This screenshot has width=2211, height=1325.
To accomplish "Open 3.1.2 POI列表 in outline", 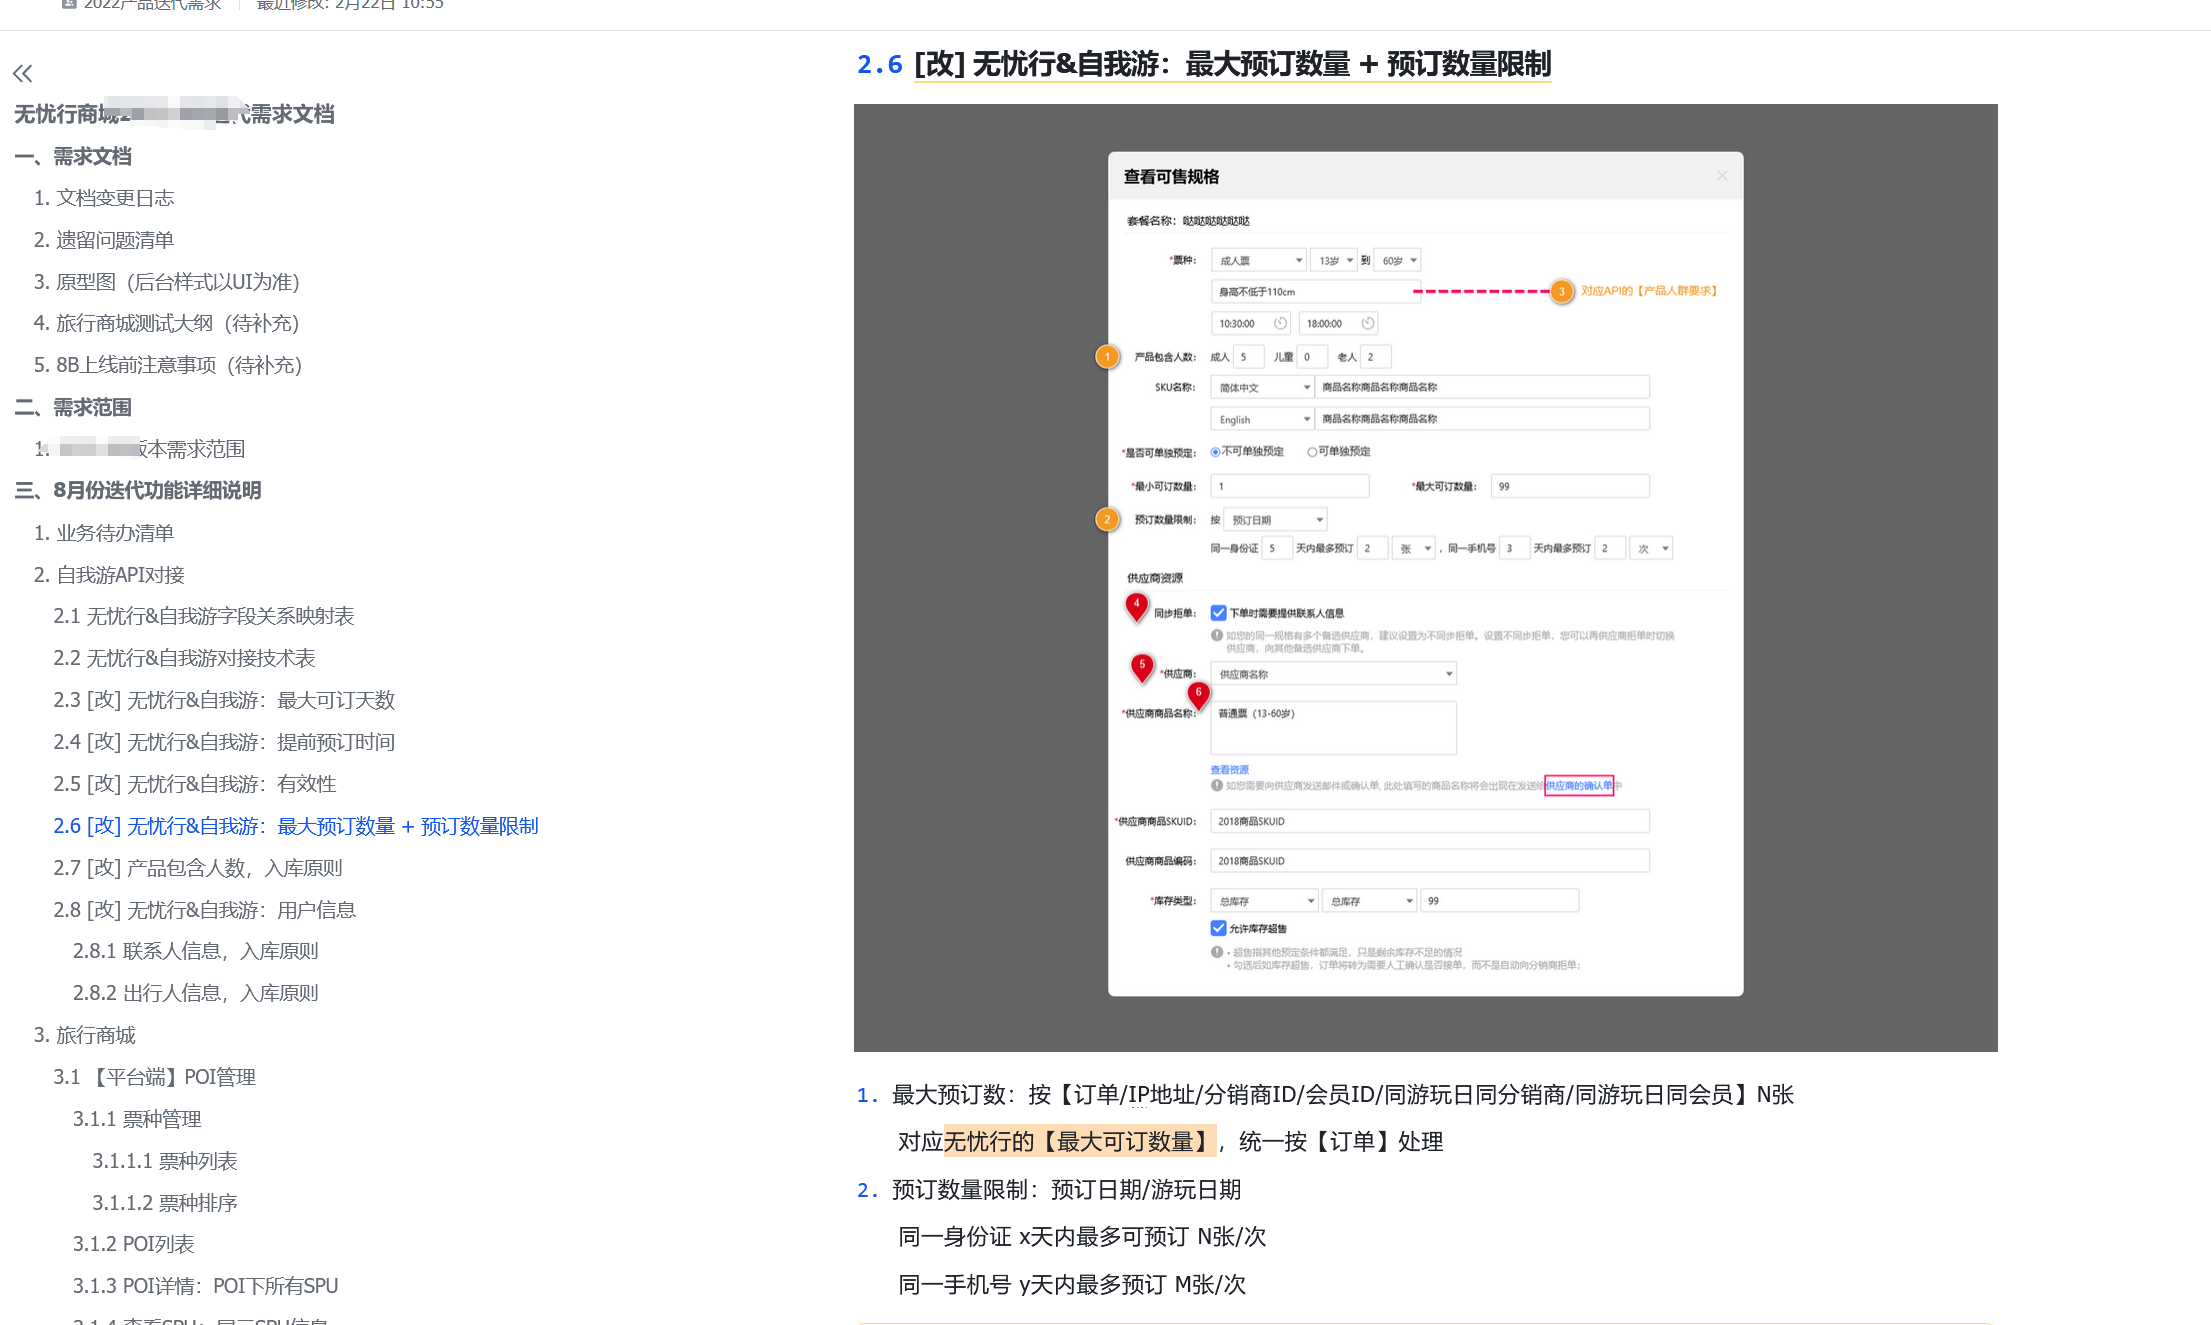I will click(133, 1244).
